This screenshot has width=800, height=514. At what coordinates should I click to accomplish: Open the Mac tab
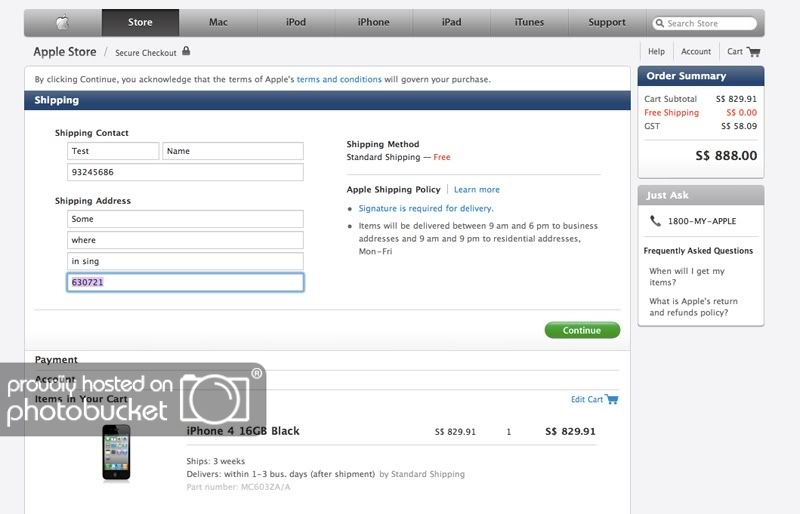click(218, 22)
